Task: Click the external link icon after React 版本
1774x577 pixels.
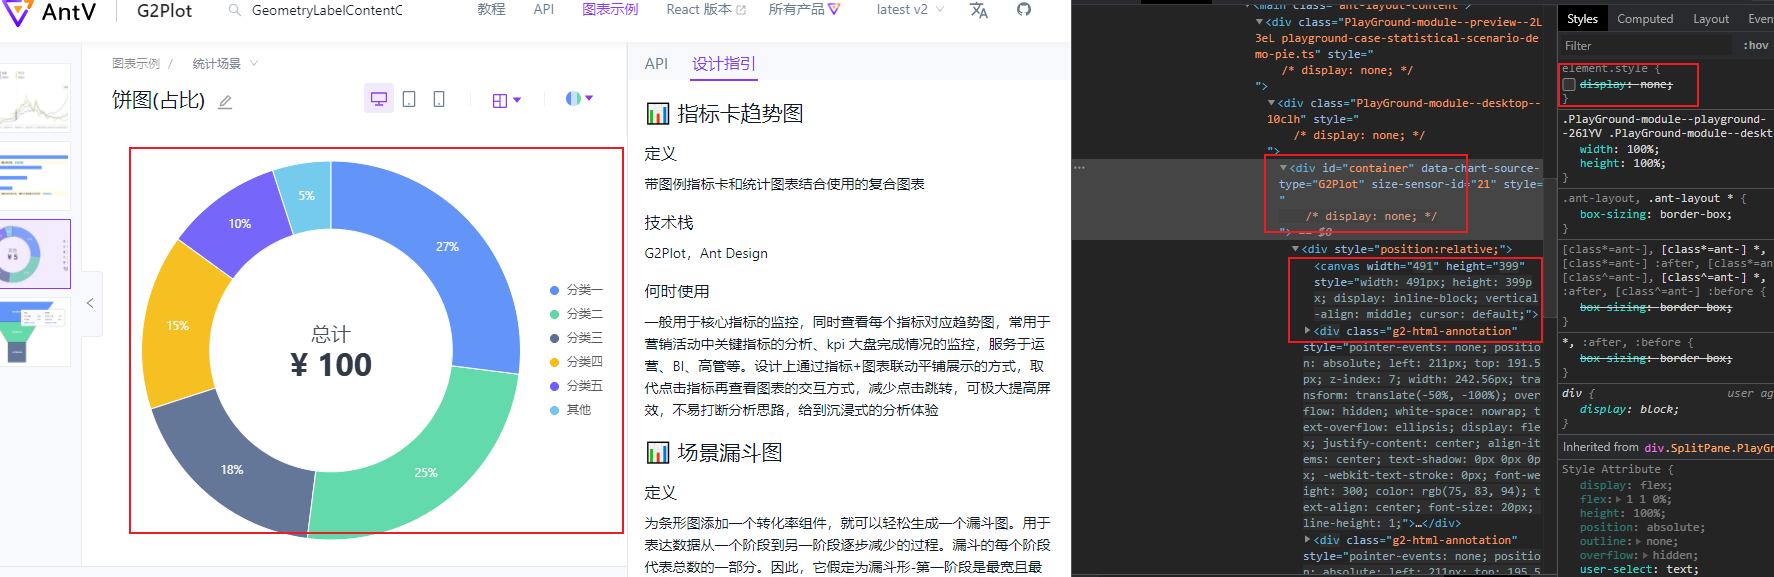Action: point(741,10)
